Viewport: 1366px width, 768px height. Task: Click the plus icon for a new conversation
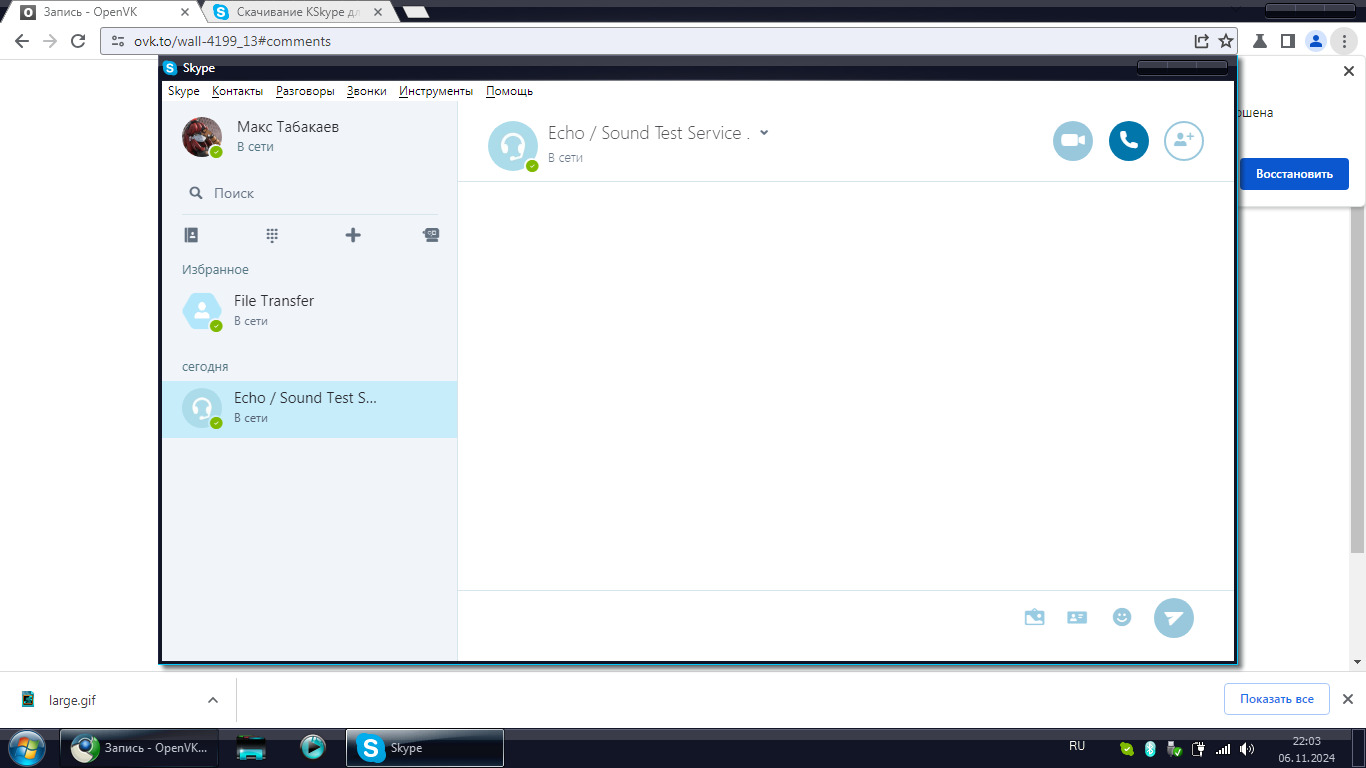[353, 235]
